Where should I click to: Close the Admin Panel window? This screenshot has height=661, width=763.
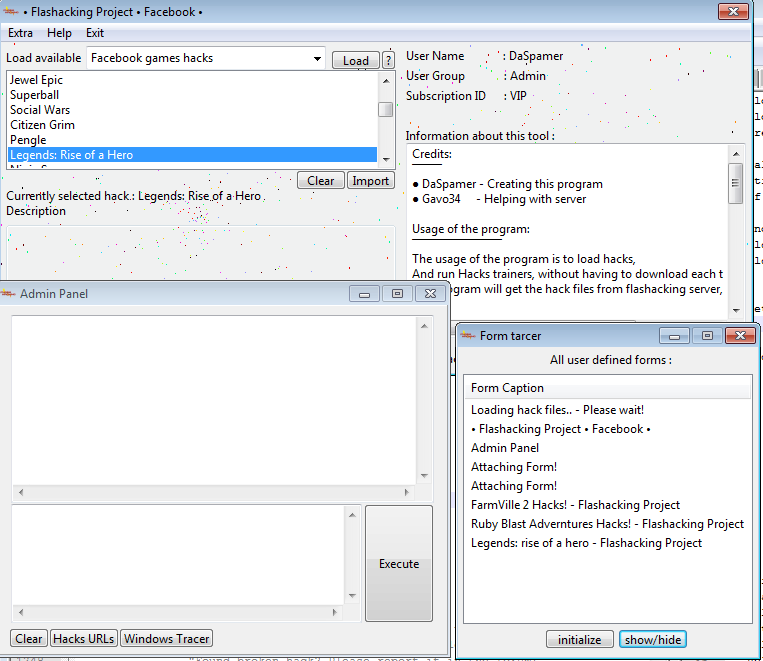pyautogui.click(x=430, y=294)
